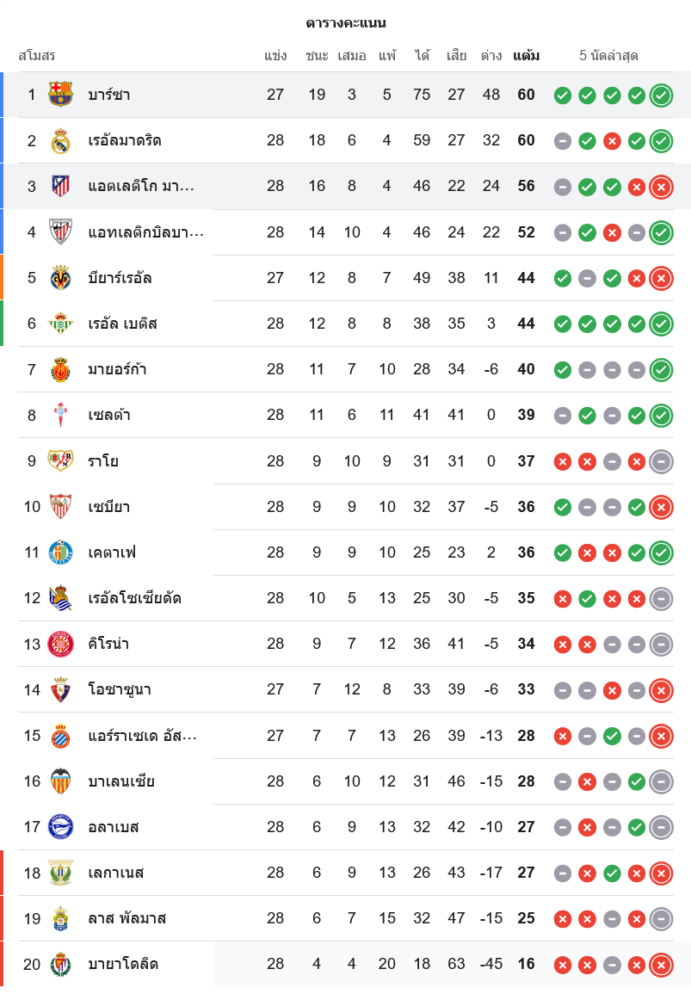Open the เซลต้า team row
The width and height of the screenshot is (691, 1000).
tap(109, 415)
